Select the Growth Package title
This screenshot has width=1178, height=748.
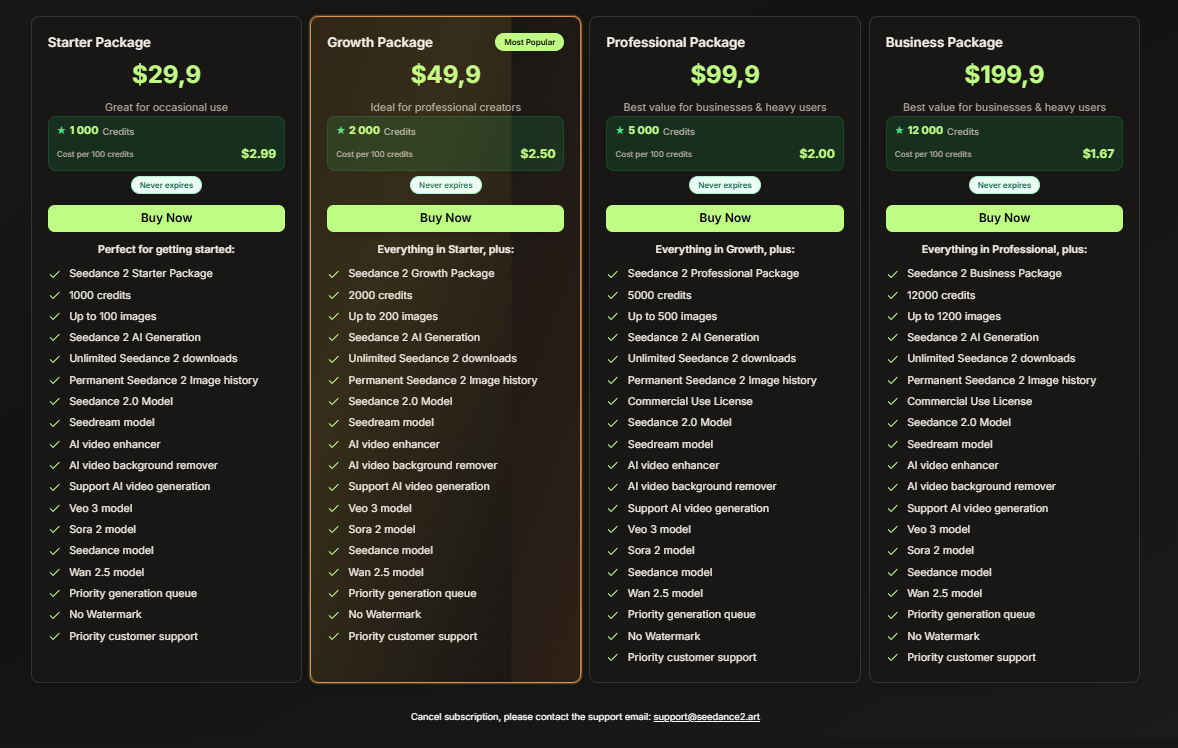click(380, 42)
